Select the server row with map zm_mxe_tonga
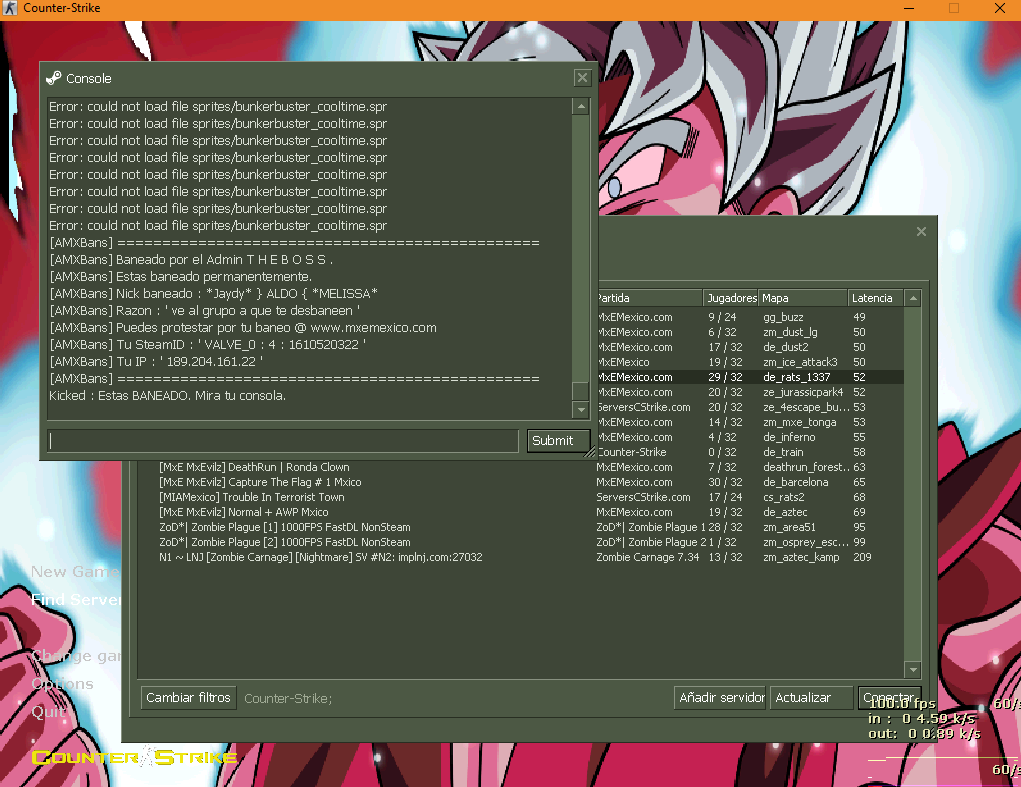Image resolution: width=1021 pixels, height=787 pixels. 750,422
